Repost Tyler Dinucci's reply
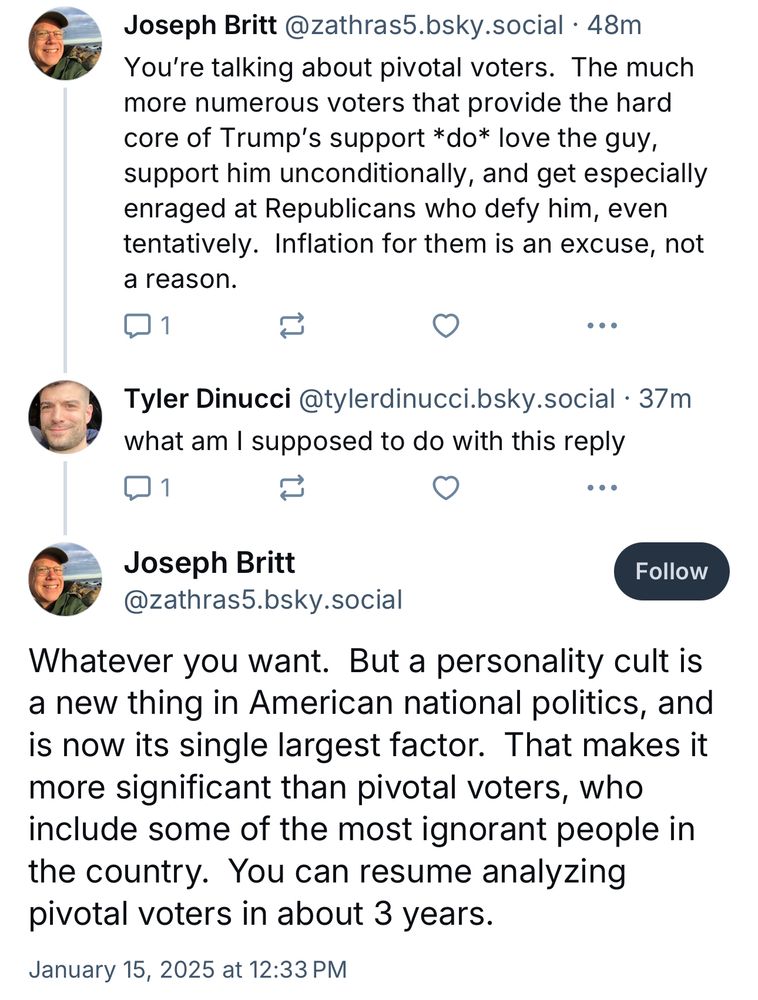The image size is (758, 1000). (293, 488)
